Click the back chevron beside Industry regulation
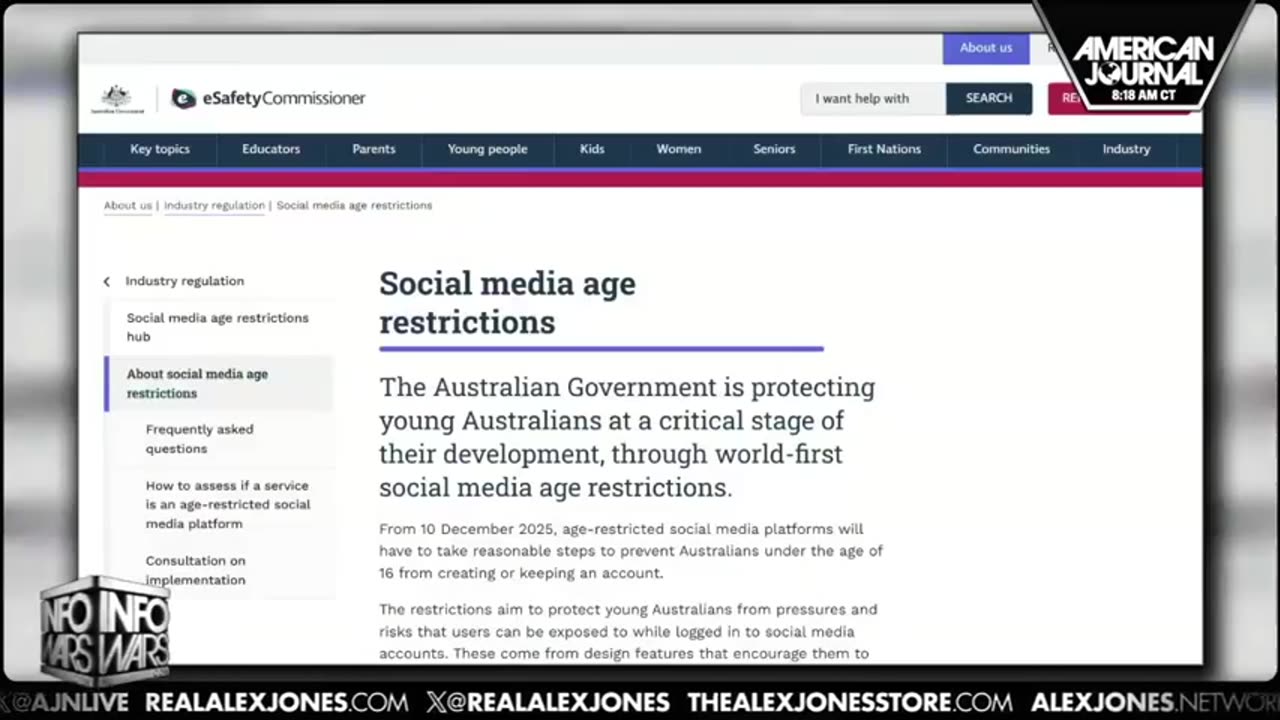This screenshot has width=1280, height=720. 107,282
